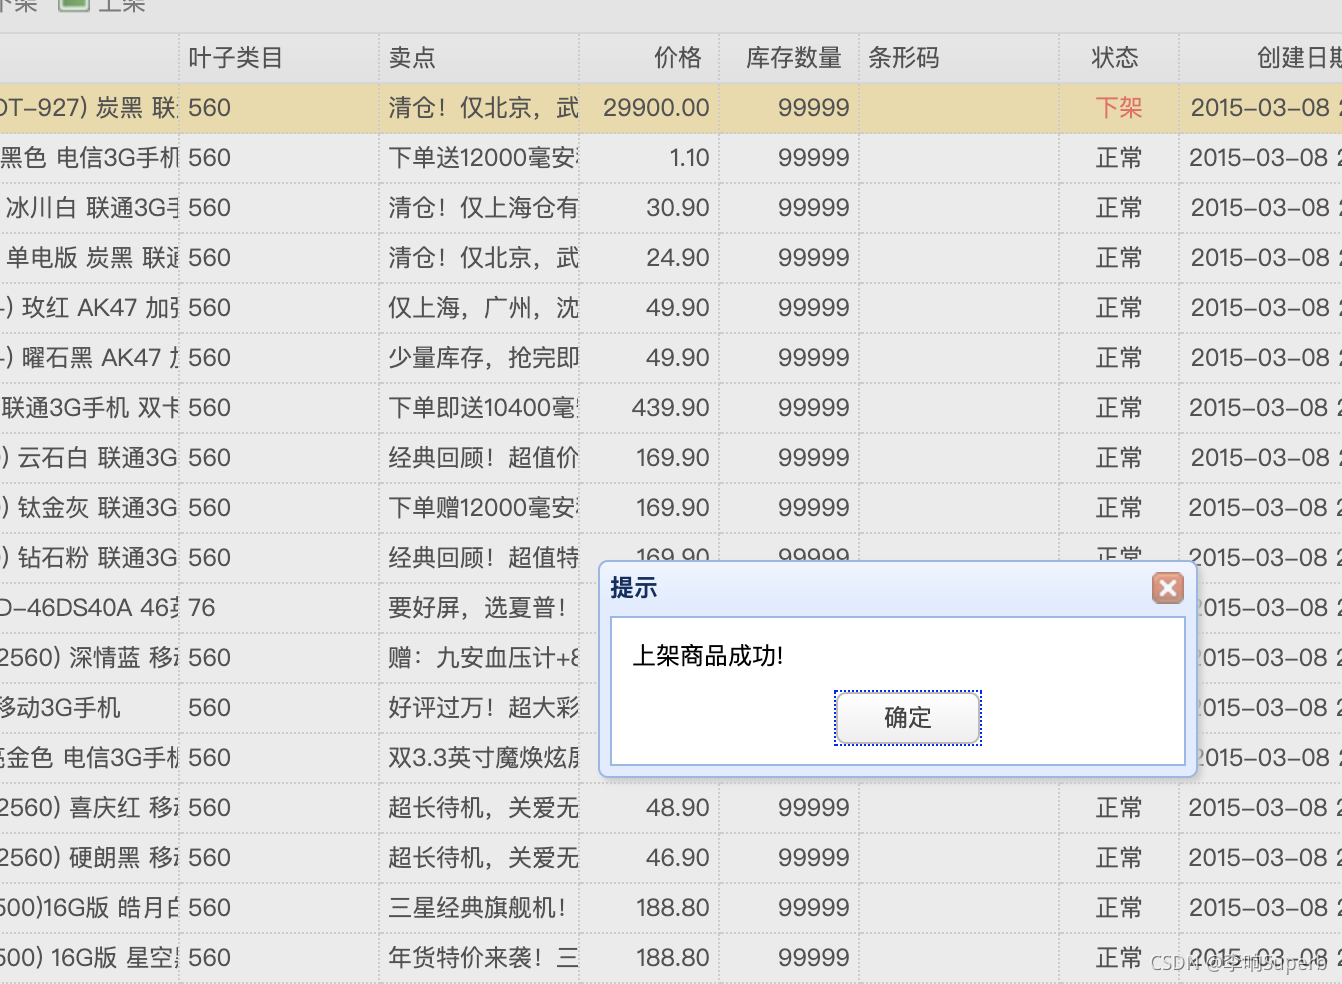Click the 经典回顾!超值价 selling point cell
Screen dimensions: 1342x984
(479, 458)
